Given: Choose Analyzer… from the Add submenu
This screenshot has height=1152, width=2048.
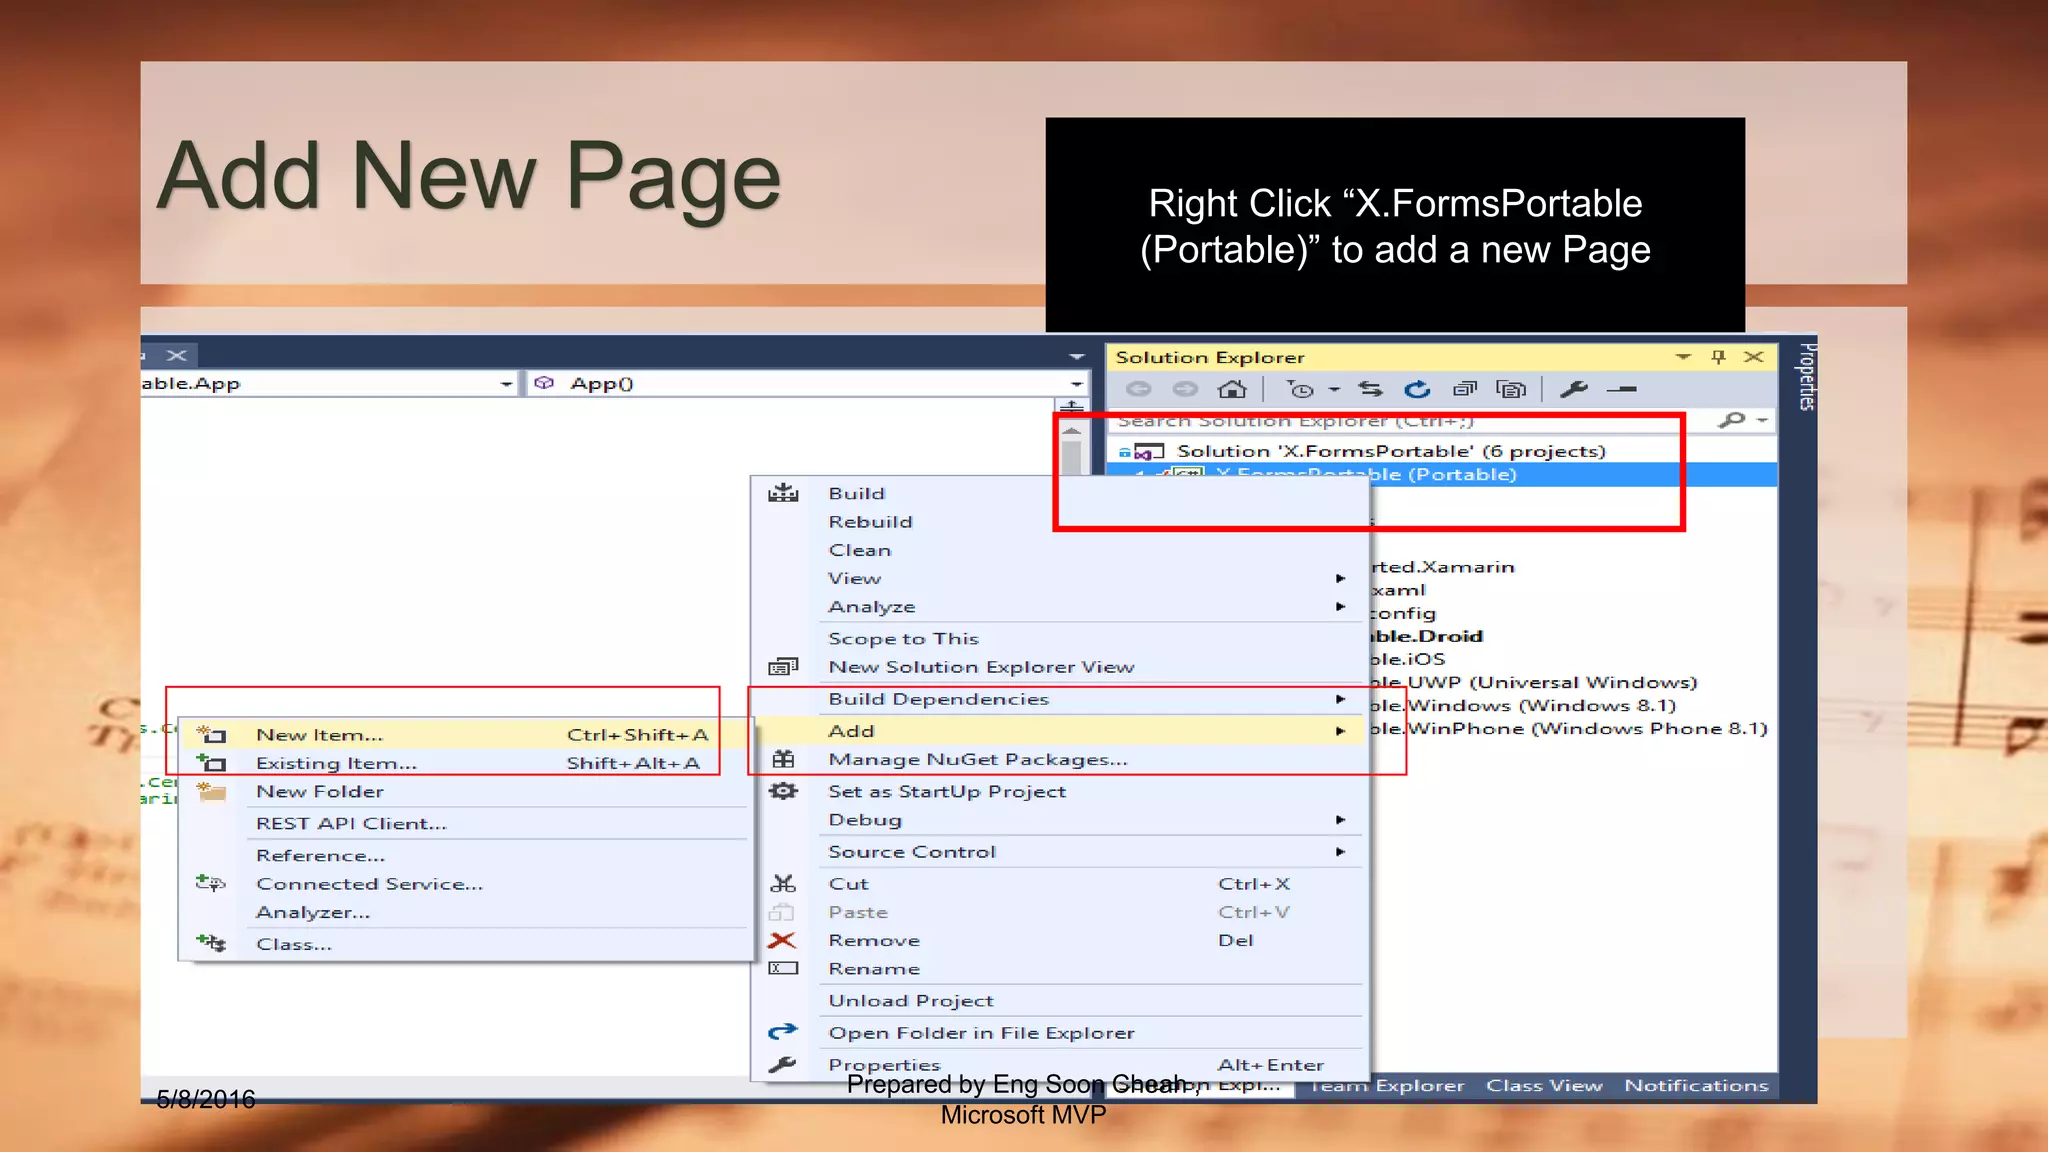Looking at the screenshot, I should coord(465,912).
